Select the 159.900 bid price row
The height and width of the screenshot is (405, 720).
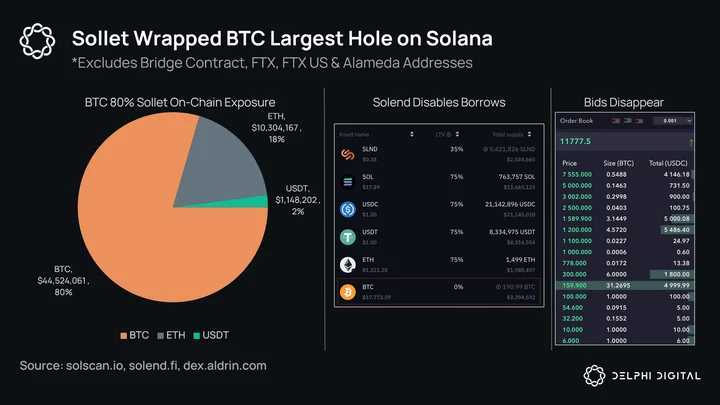tap(624, 285)
